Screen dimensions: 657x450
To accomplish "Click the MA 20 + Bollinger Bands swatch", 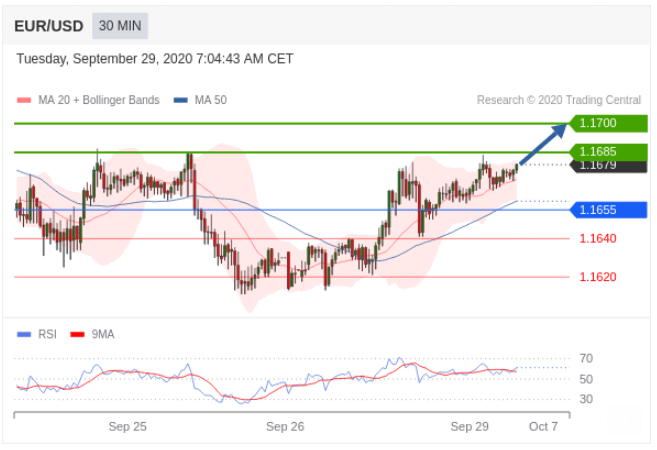I will (24, 100).
